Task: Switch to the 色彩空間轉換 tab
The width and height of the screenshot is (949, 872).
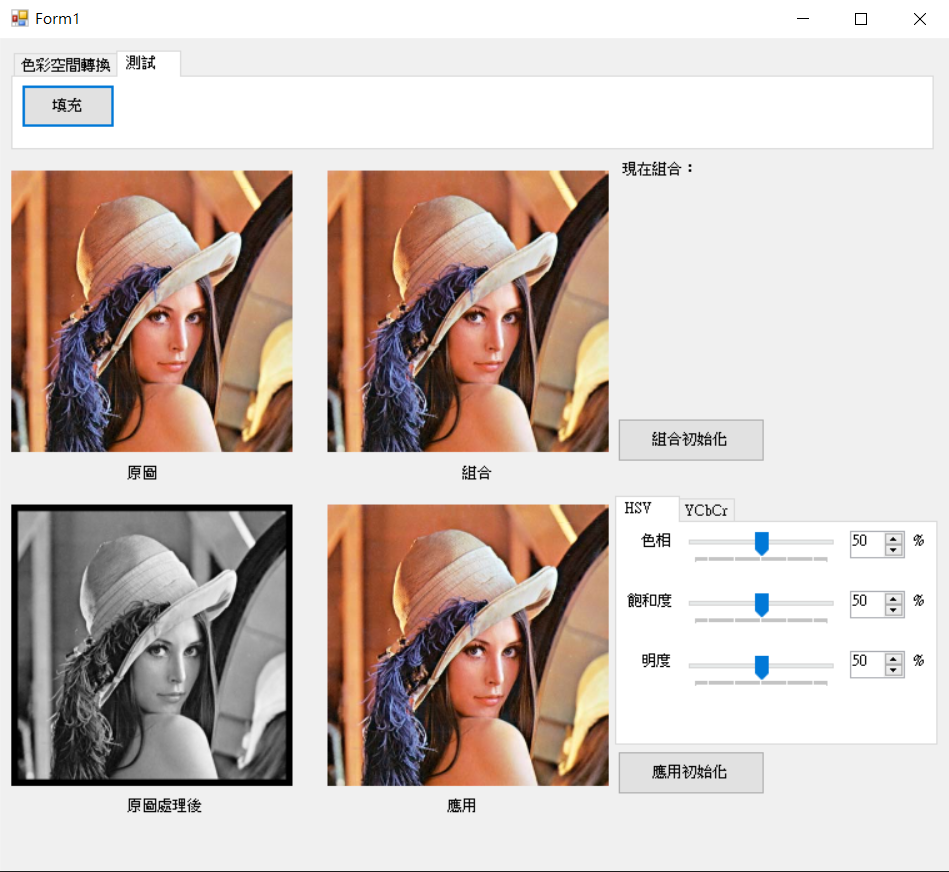Action: (65, 65)
